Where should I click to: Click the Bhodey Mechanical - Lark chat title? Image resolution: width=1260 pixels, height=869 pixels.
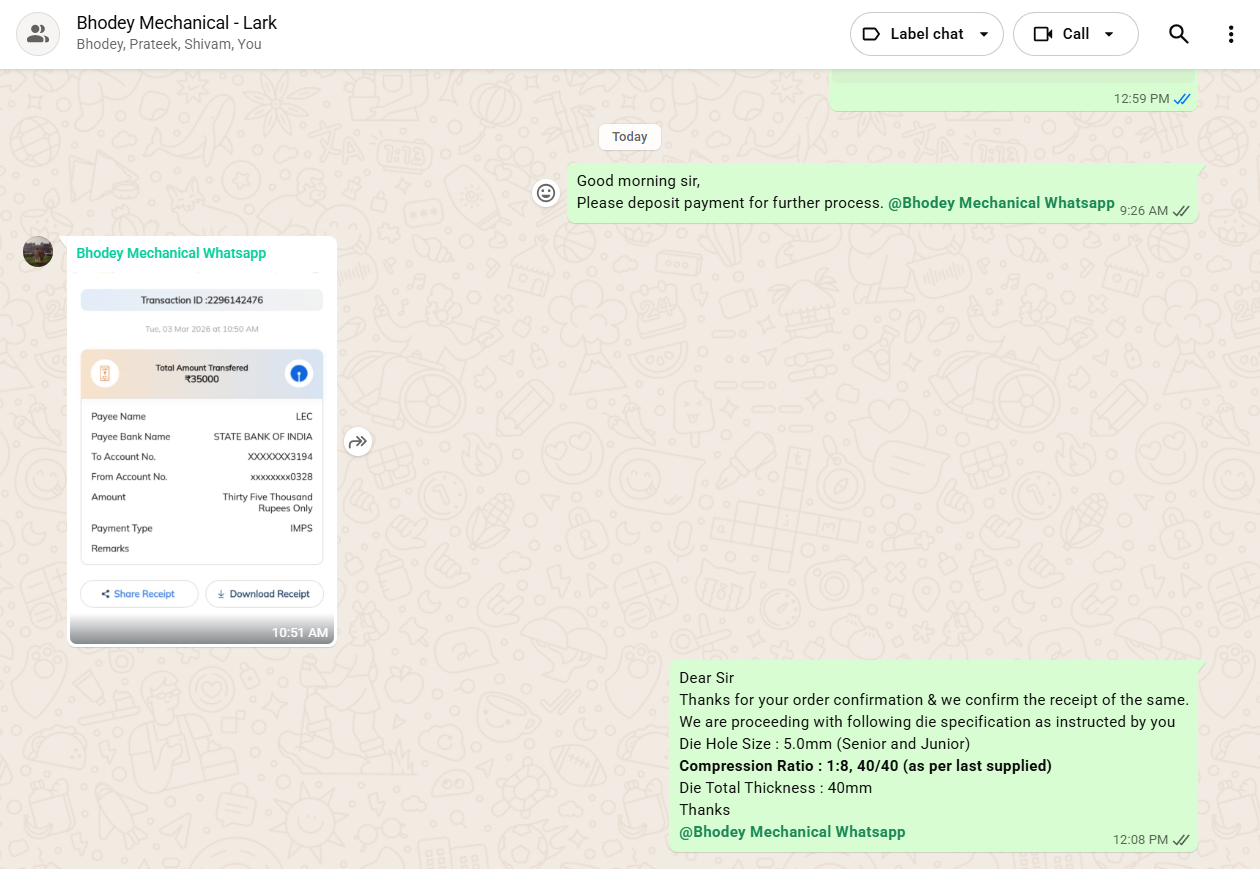pyautogui.click(x=177, y=22)
